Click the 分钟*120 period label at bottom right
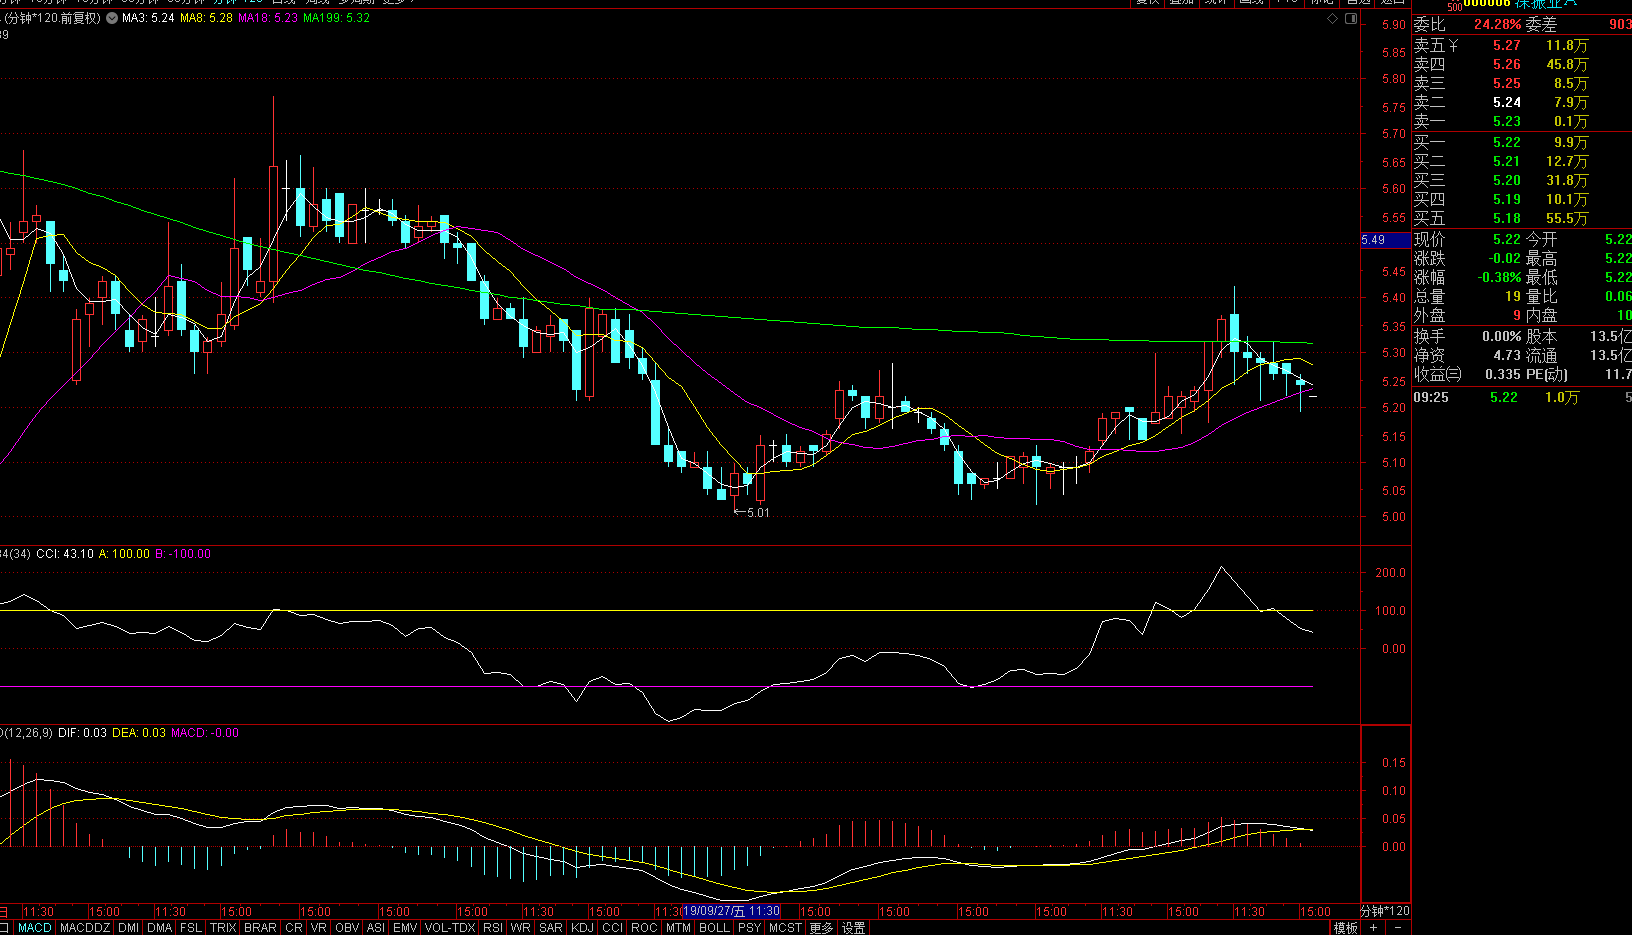 [1386, 911]
